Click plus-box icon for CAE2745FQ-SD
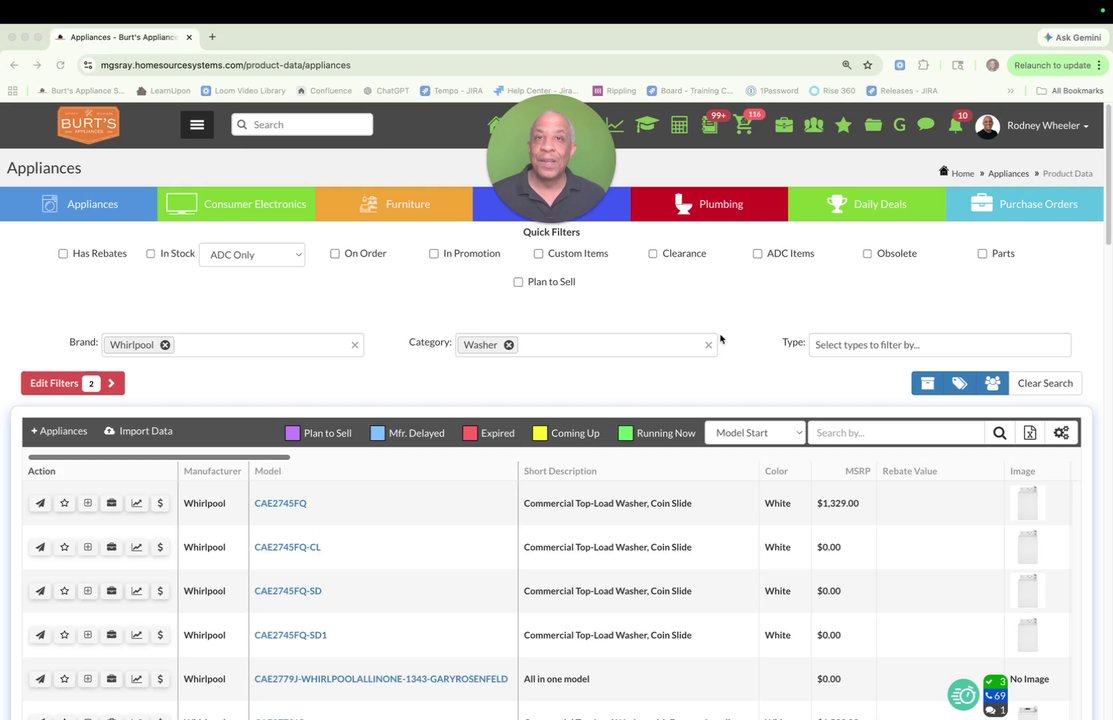The width and height of the screenshot is (1113, 720). pyautogui.click(x=88, y=591)
